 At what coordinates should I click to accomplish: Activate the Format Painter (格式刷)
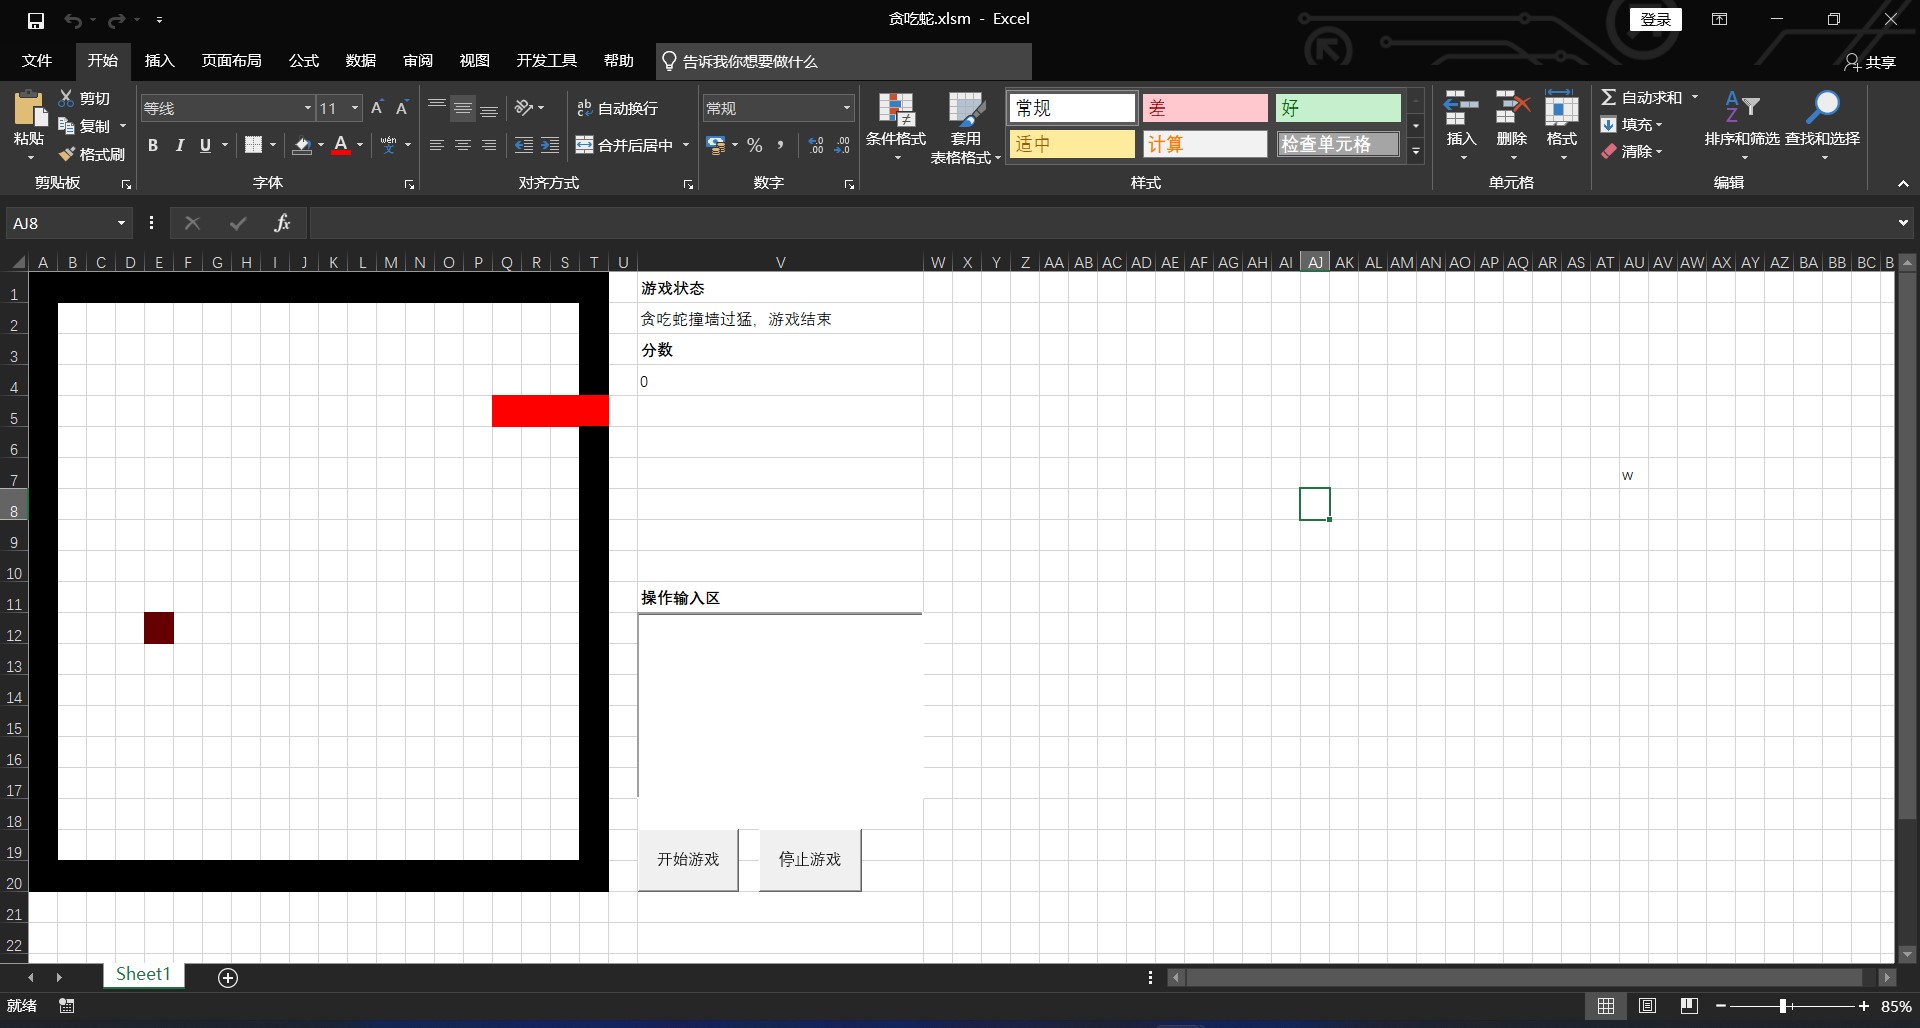tap(91, 154)
